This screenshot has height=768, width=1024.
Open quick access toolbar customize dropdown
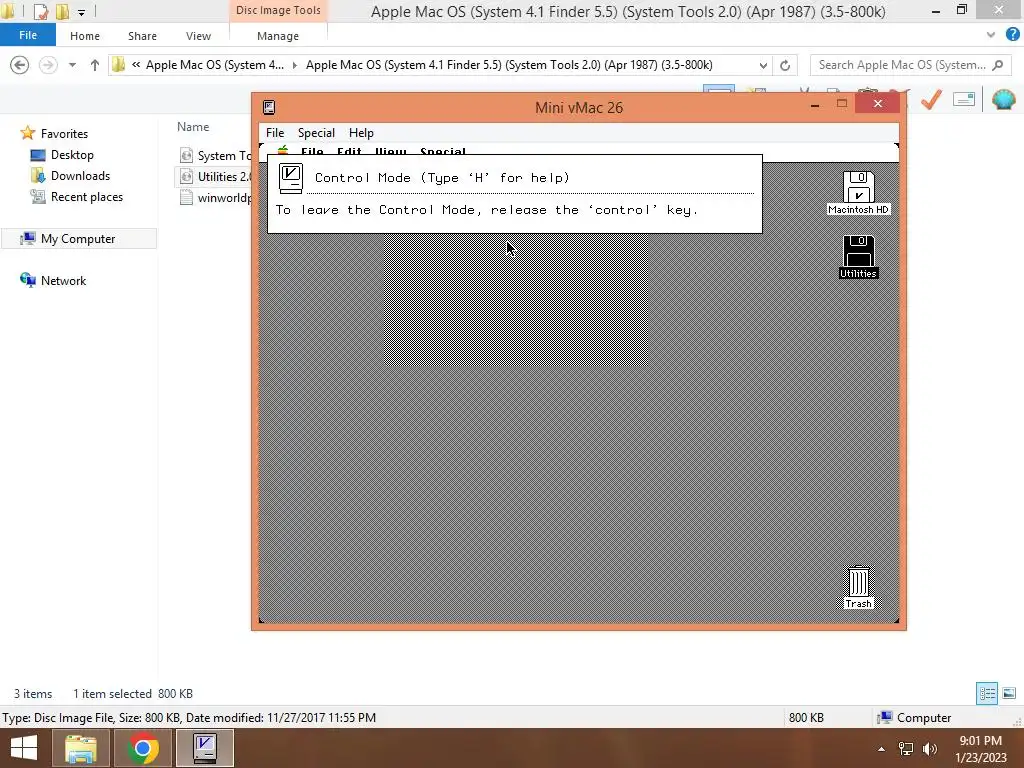coord(81,12)
